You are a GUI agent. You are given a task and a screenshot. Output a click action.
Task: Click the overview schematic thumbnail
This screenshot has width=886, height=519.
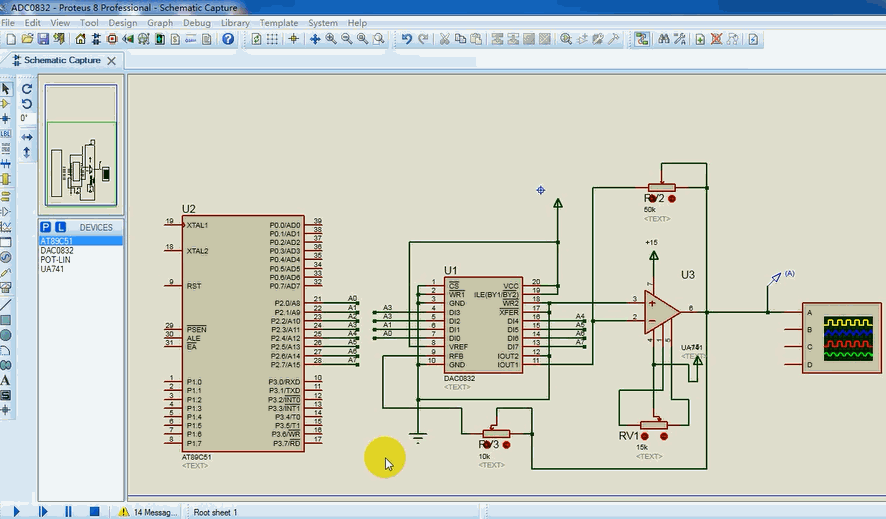pos(81,145)
